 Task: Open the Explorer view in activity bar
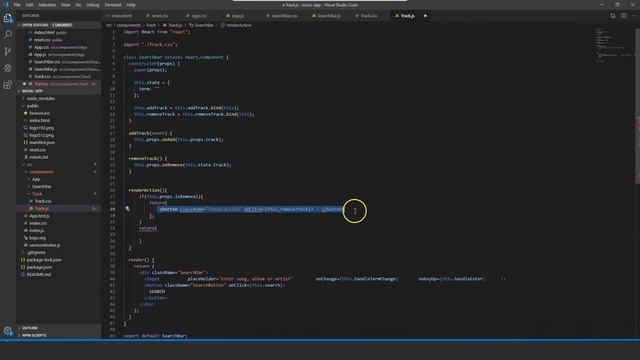pyautogui.click(x=8, y=18)
